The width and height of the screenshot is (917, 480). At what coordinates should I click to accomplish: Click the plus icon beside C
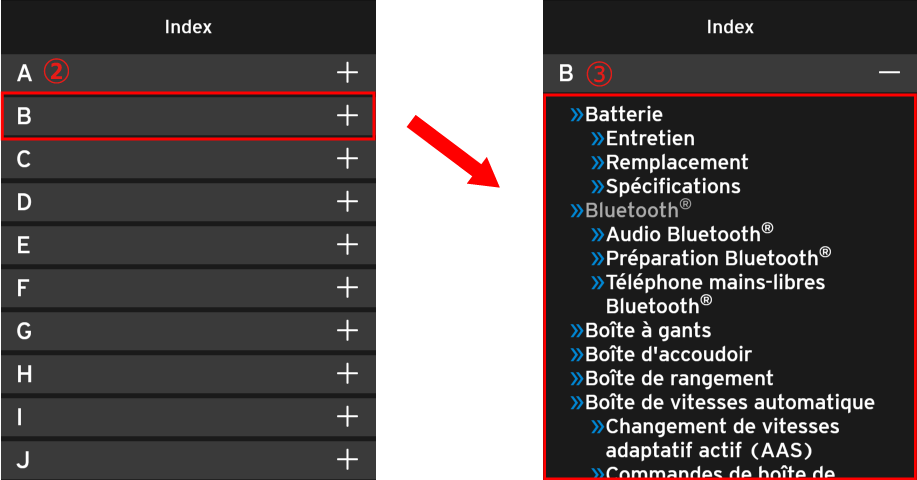(347, 159)
